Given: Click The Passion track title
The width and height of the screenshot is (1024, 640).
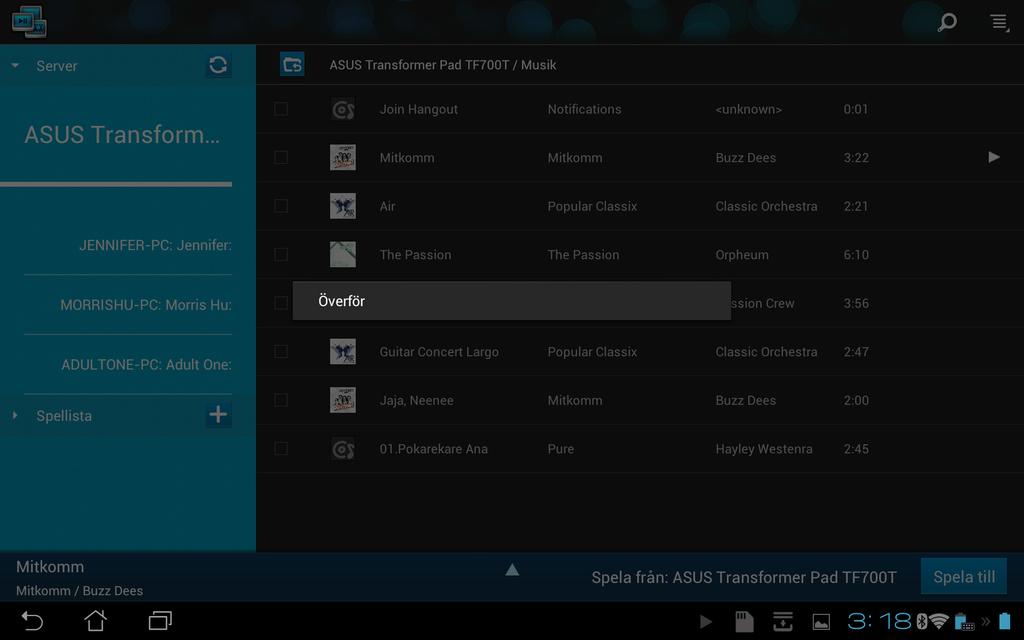Looking at the screenshot, I should point(415,255).
